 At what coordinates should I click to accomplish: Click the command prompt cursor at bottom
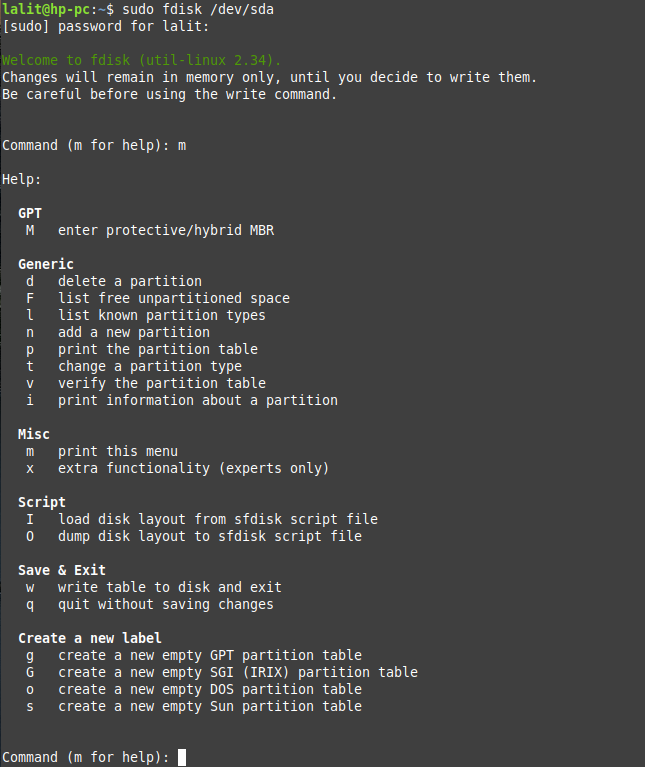(182, 757)
